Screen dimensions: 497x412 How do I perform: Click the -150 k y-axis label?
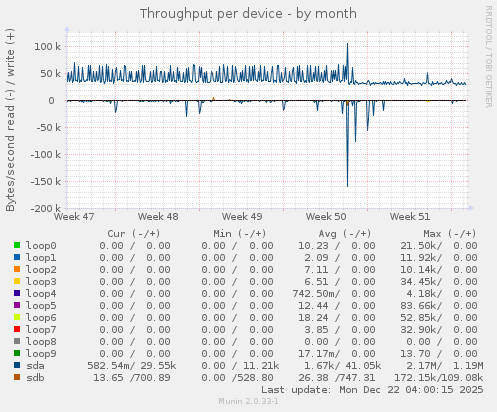(x=46, y=182)
